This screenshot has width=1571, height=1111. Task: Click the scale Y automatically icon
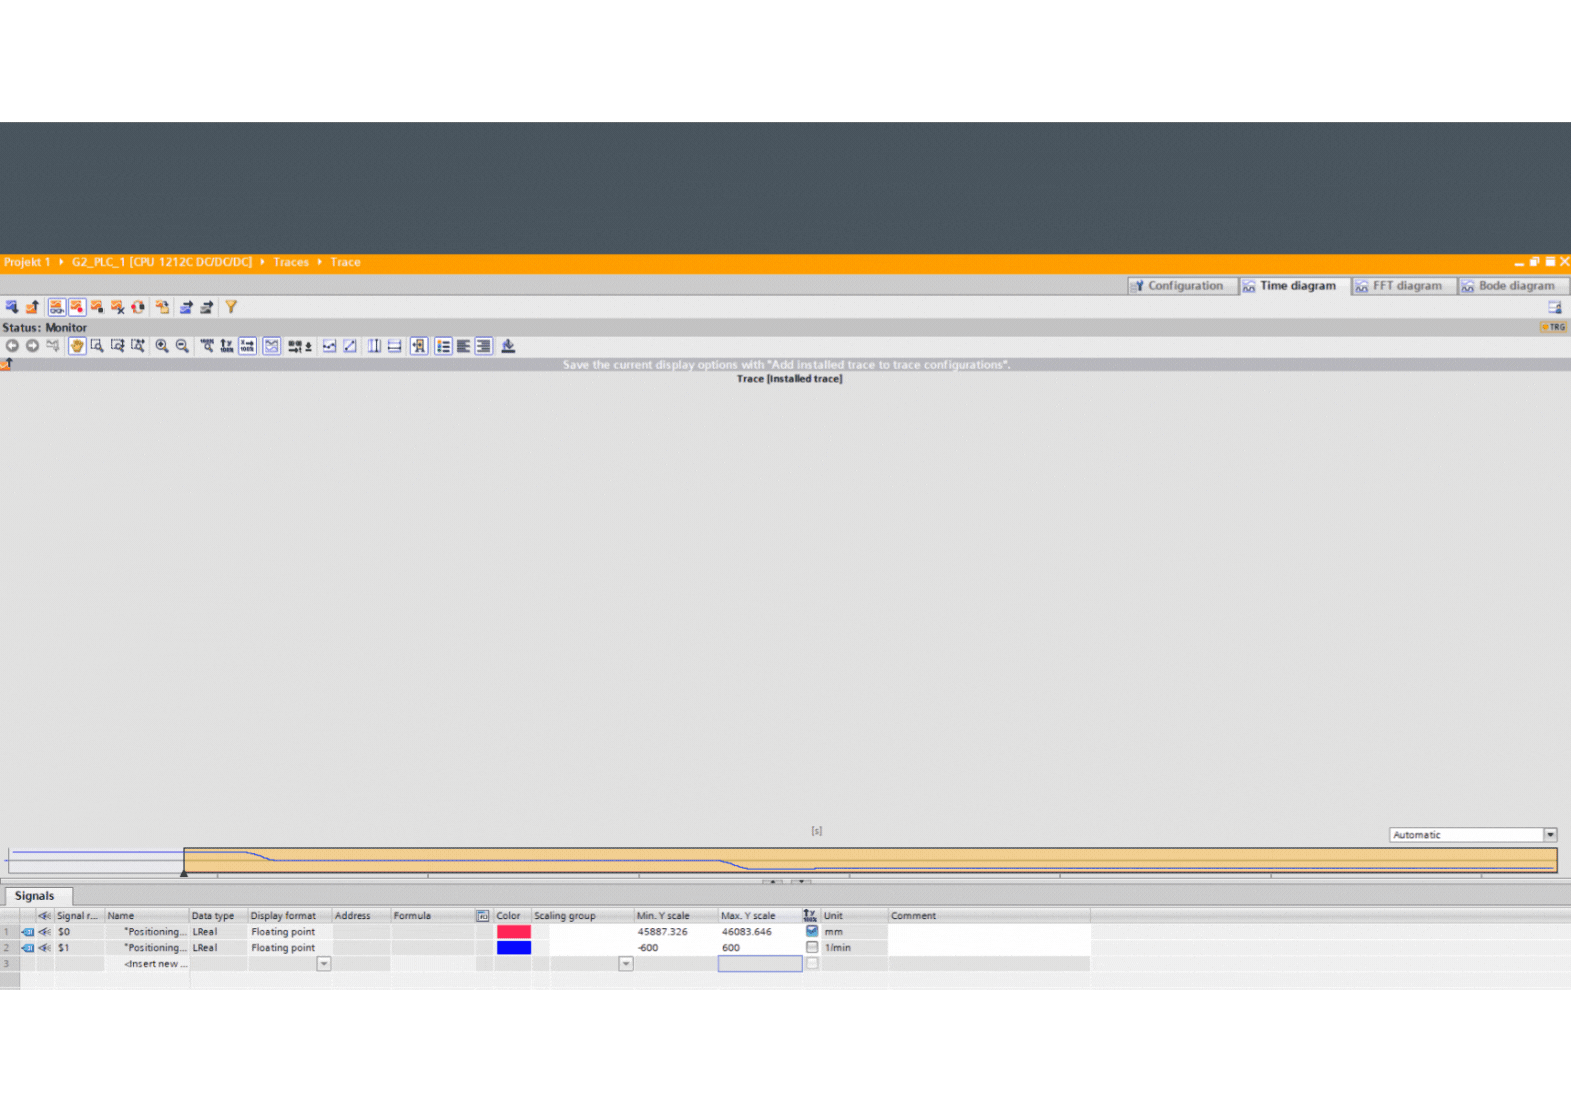click(x=227, y=346)
